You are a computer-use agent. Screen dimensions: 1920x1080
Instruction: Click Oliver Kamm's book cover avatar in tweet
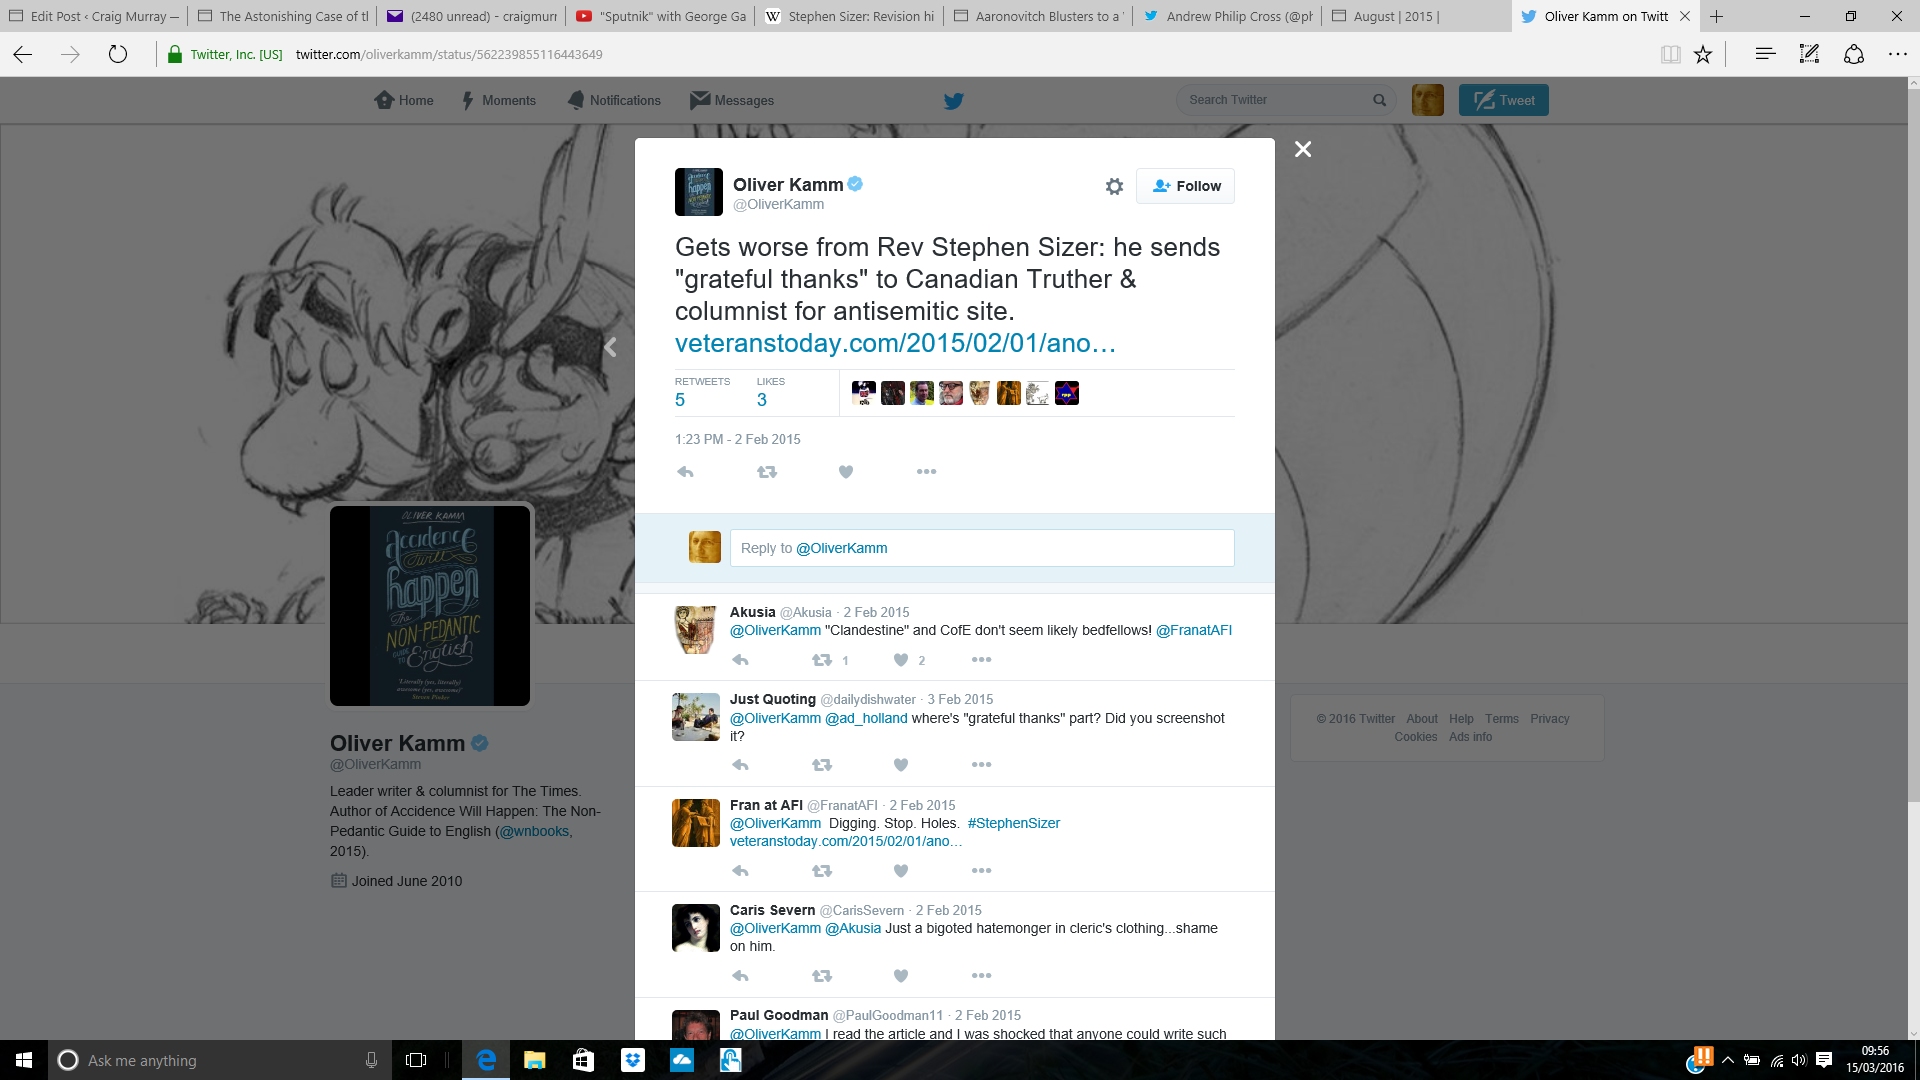coord(698,192)
